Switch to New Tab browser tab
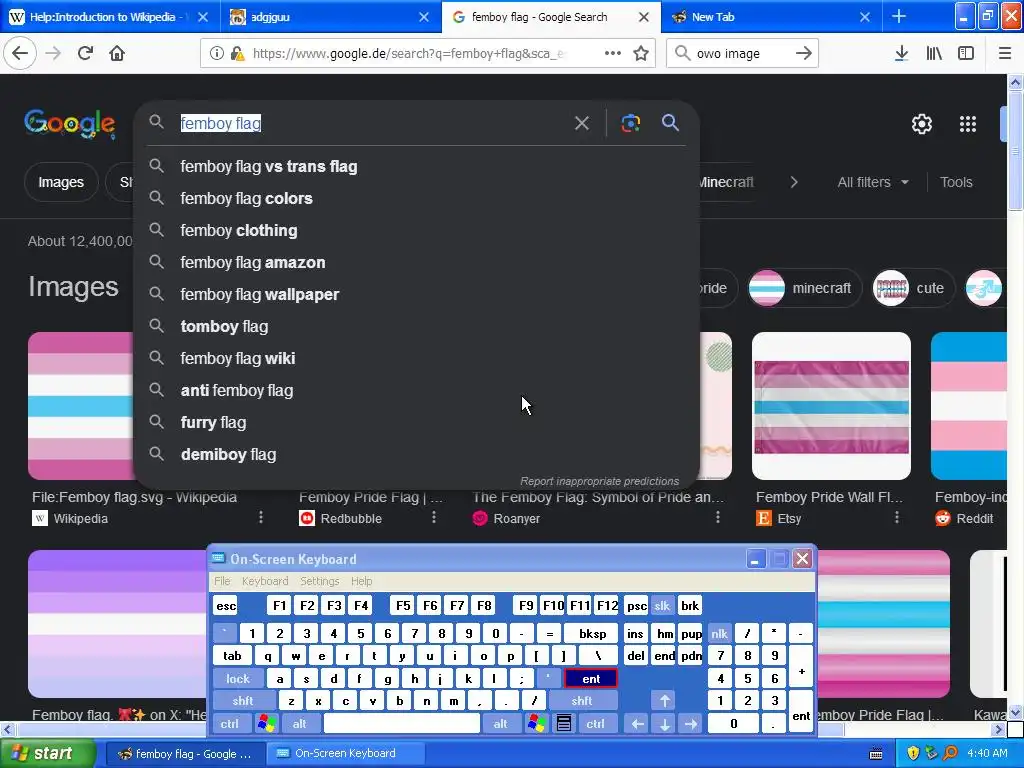 pyautogui.click(x=771, y=17)
